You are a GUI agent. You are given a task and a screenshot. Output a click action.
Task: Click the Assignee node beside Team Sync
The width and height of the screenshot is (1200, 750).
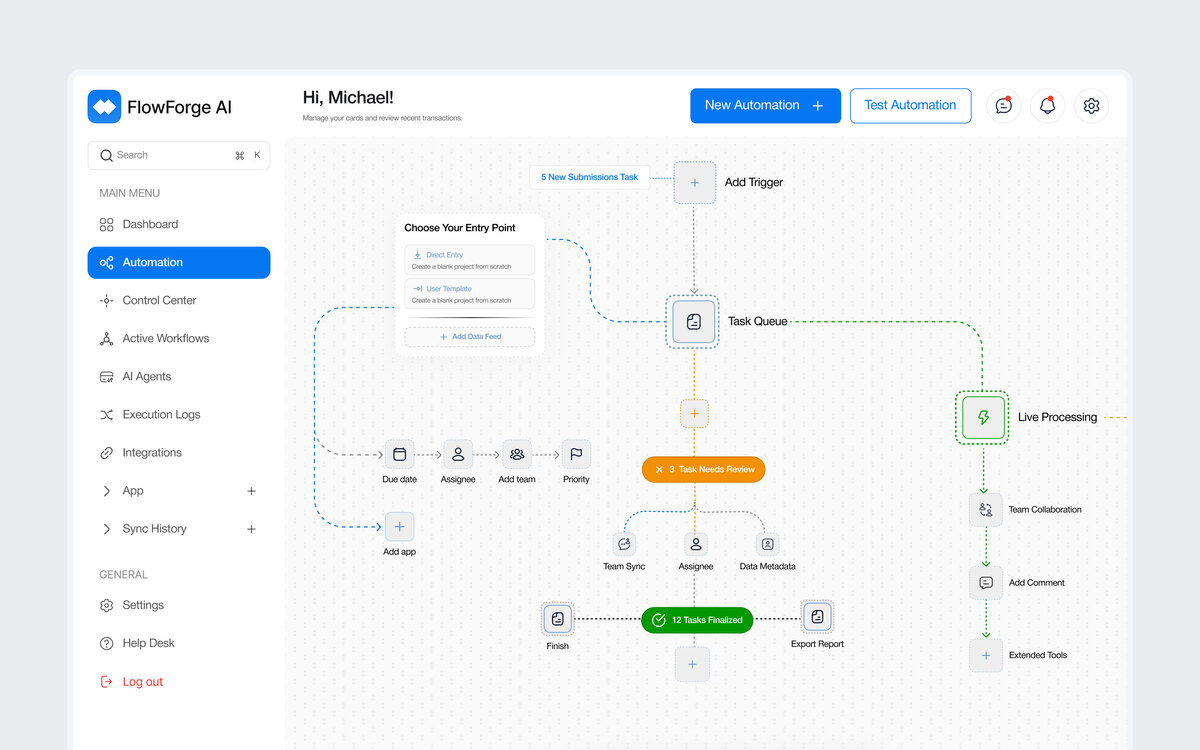tap(696, 544)
